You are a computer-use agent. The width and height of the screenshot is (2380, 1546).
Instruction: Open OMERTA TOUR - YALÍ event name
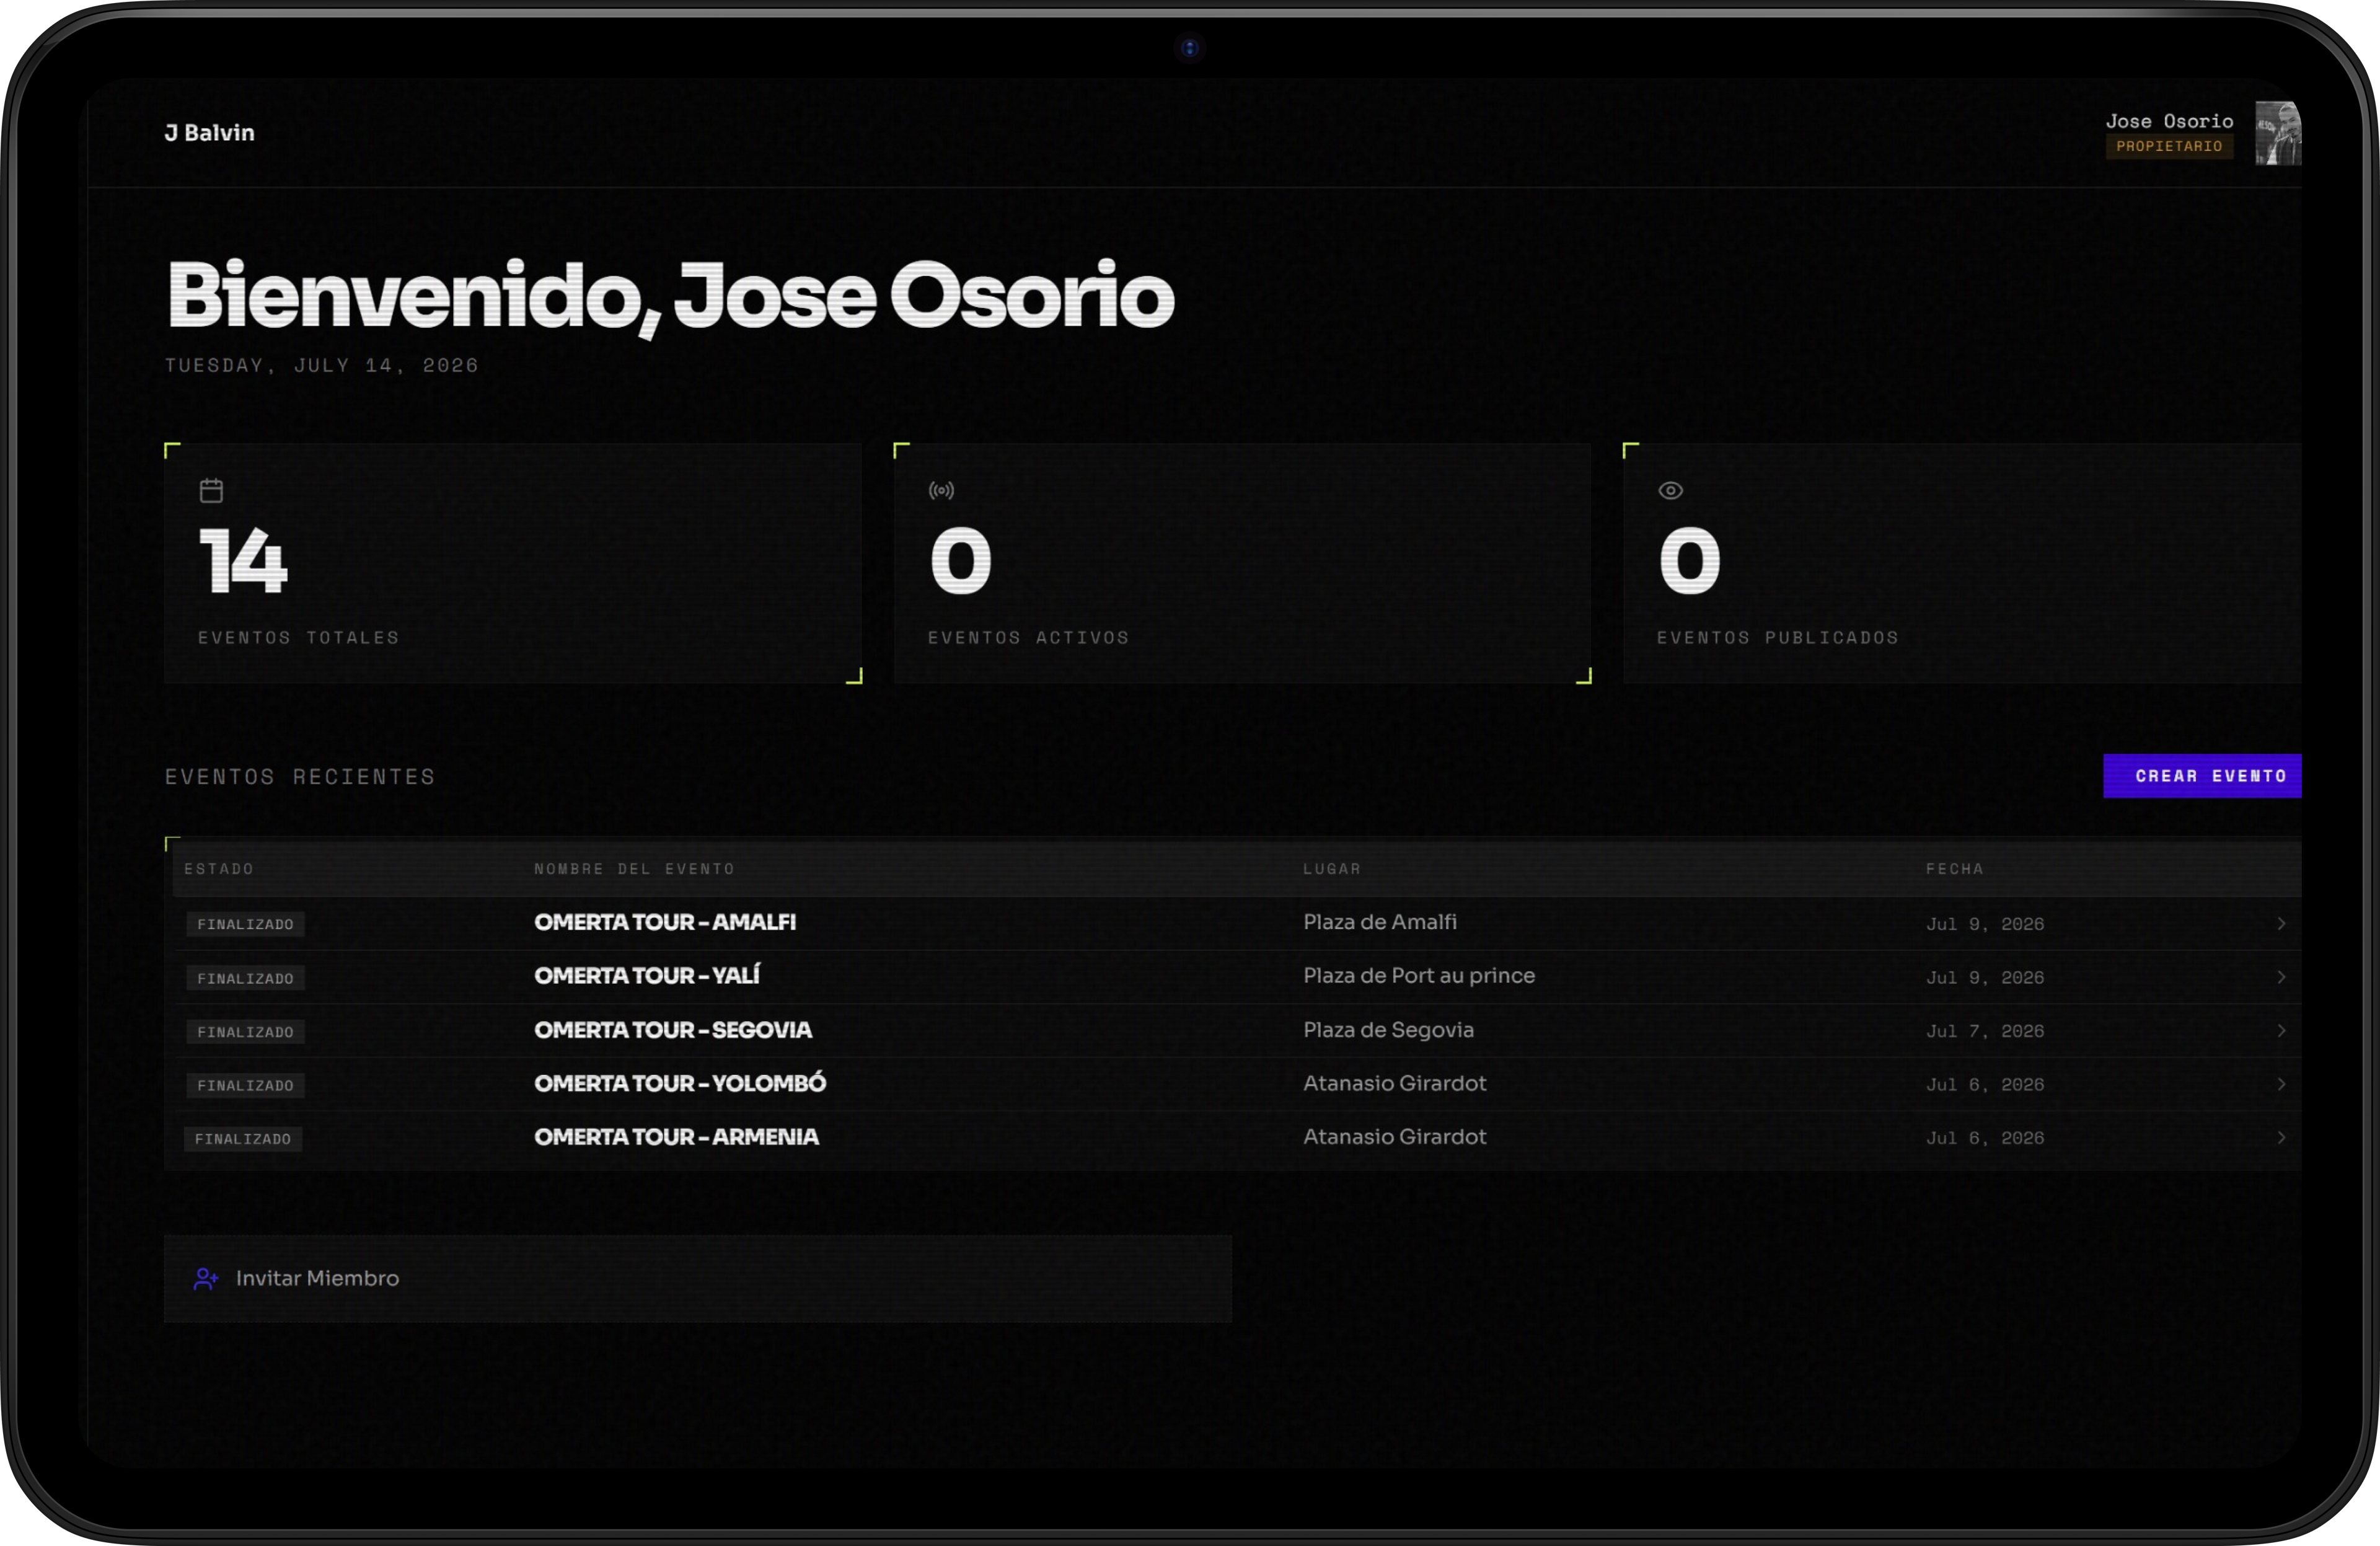[x=647, y=976]
